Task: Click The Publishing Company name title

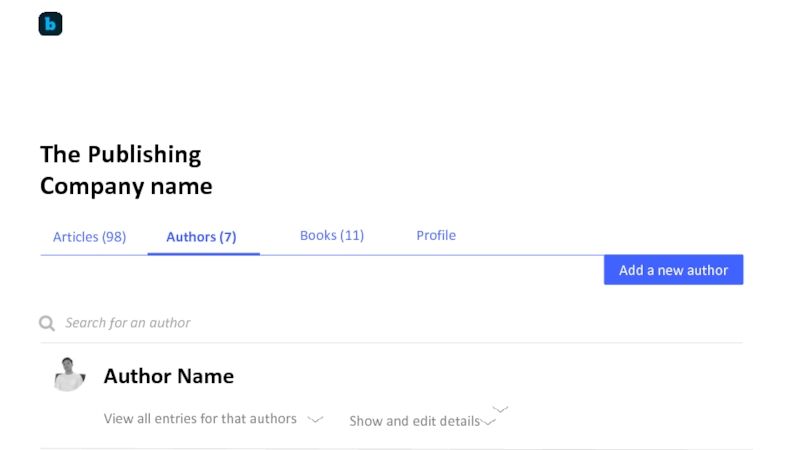Action: (126, 170)
